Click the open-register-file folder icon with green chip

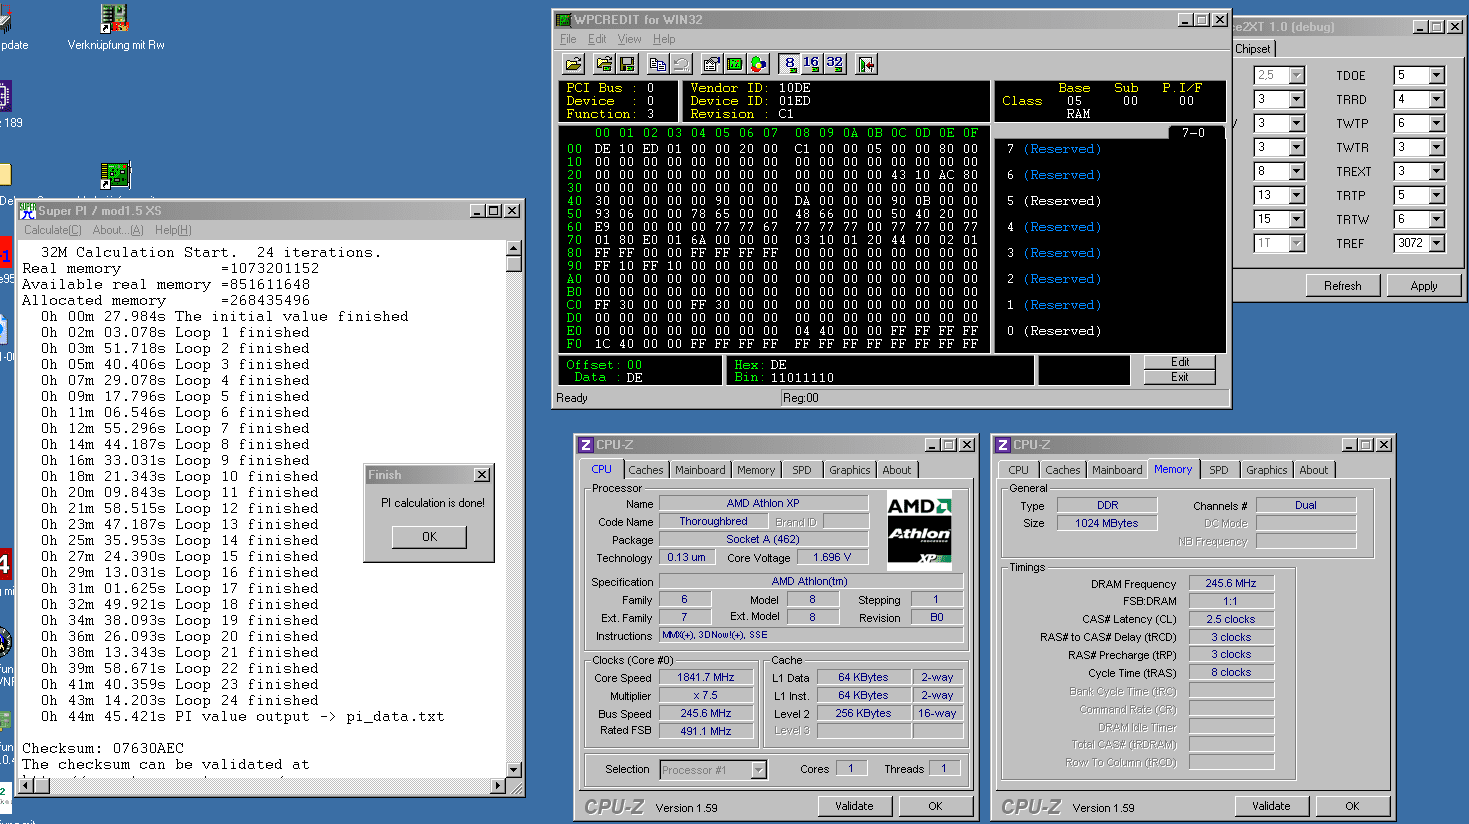coord(604,64)
